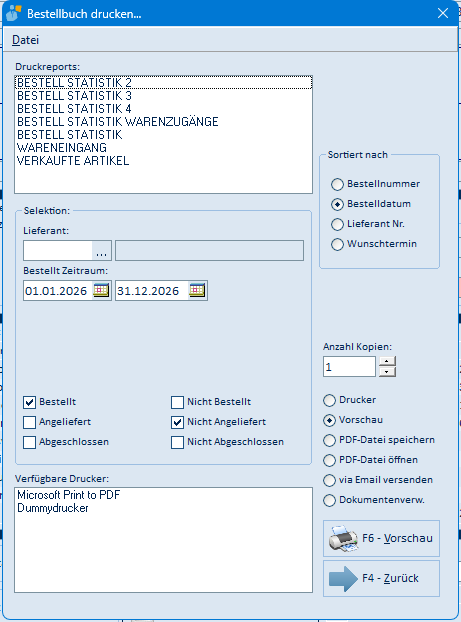Open the Datei menu
The height and width of the screenshot is (622, 461).
tap(25, 40)
